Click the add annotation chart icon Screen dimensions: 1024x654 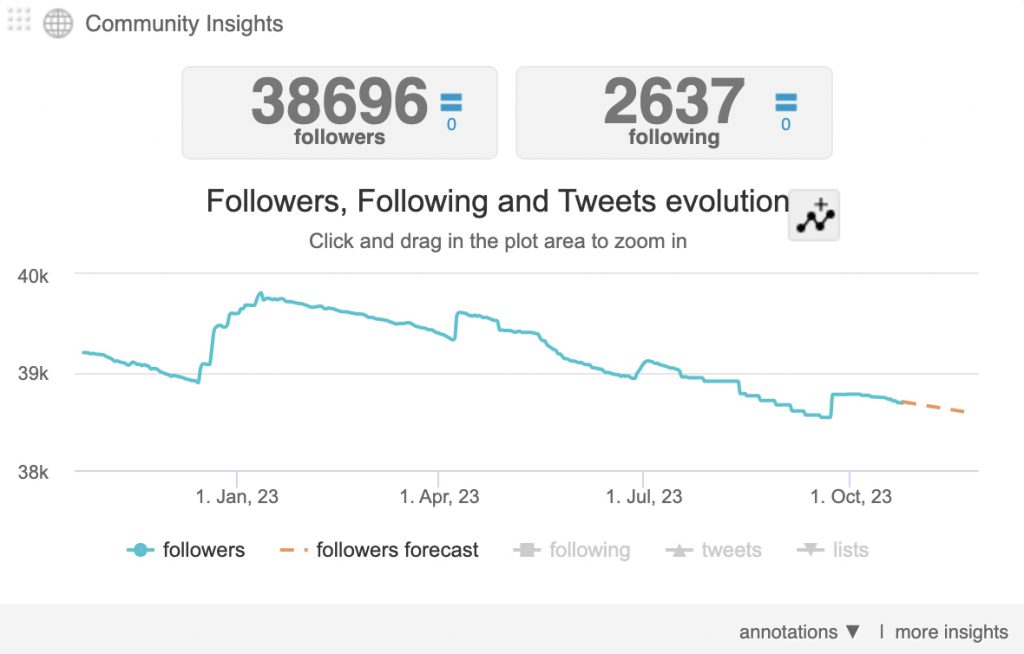814,214
